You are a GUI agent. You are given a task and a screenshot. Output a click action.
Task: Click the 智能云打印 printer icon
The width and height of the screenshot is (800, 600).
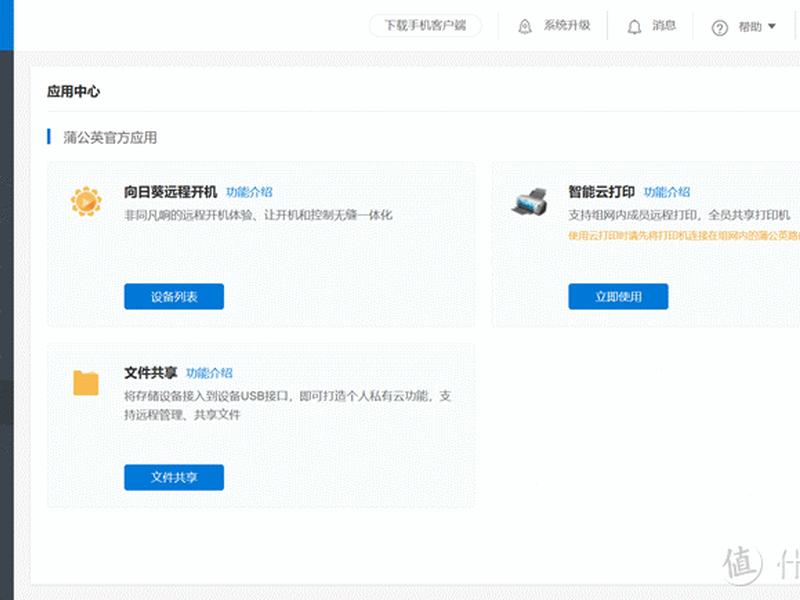tap(530, 201)
